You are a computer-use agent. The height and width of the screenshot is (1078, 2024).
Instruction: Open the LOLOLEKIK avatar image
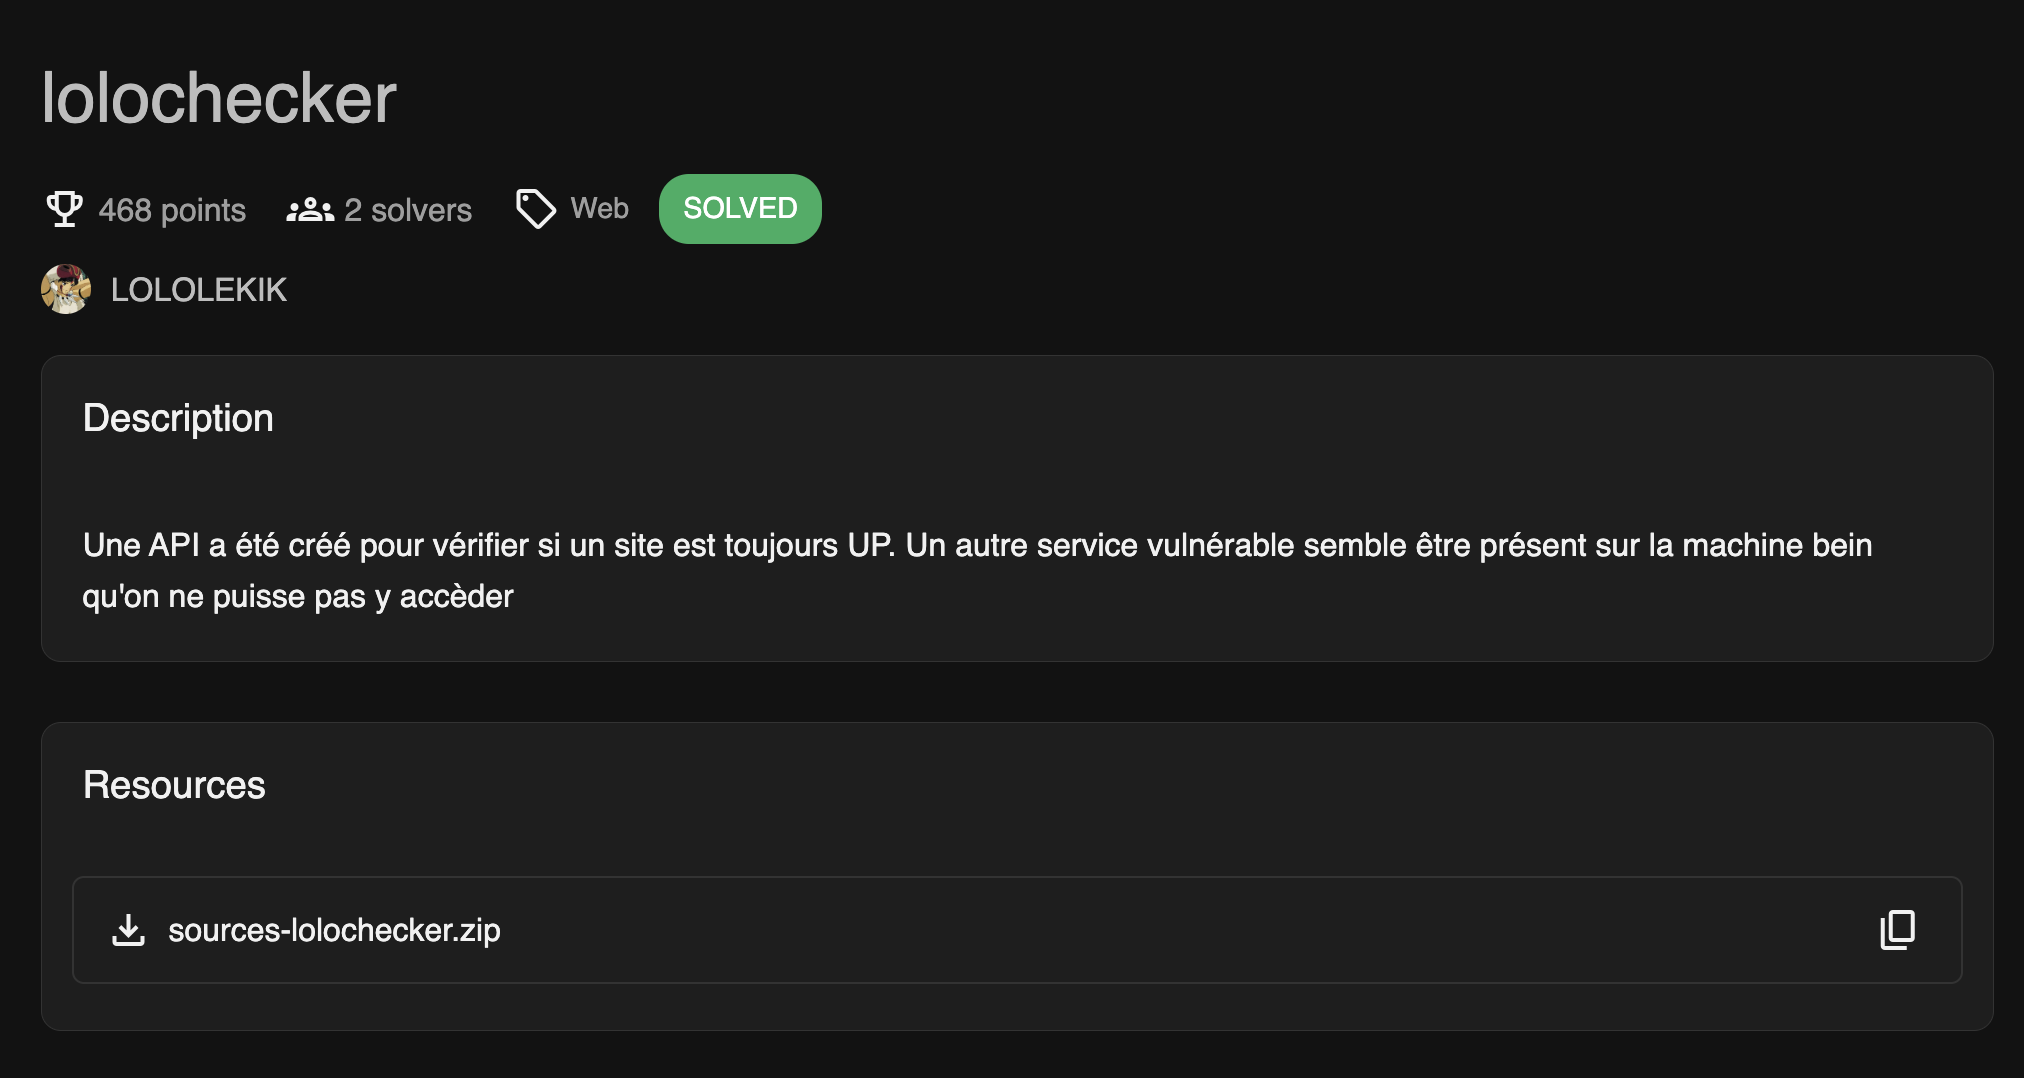point(66,289)
